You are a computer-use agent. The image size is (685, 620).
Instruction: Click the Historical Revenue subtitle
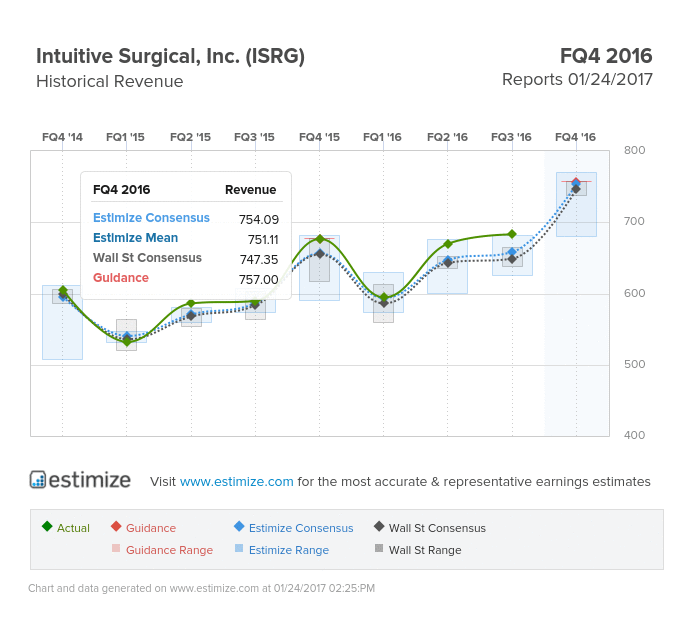tap(110, 81)
